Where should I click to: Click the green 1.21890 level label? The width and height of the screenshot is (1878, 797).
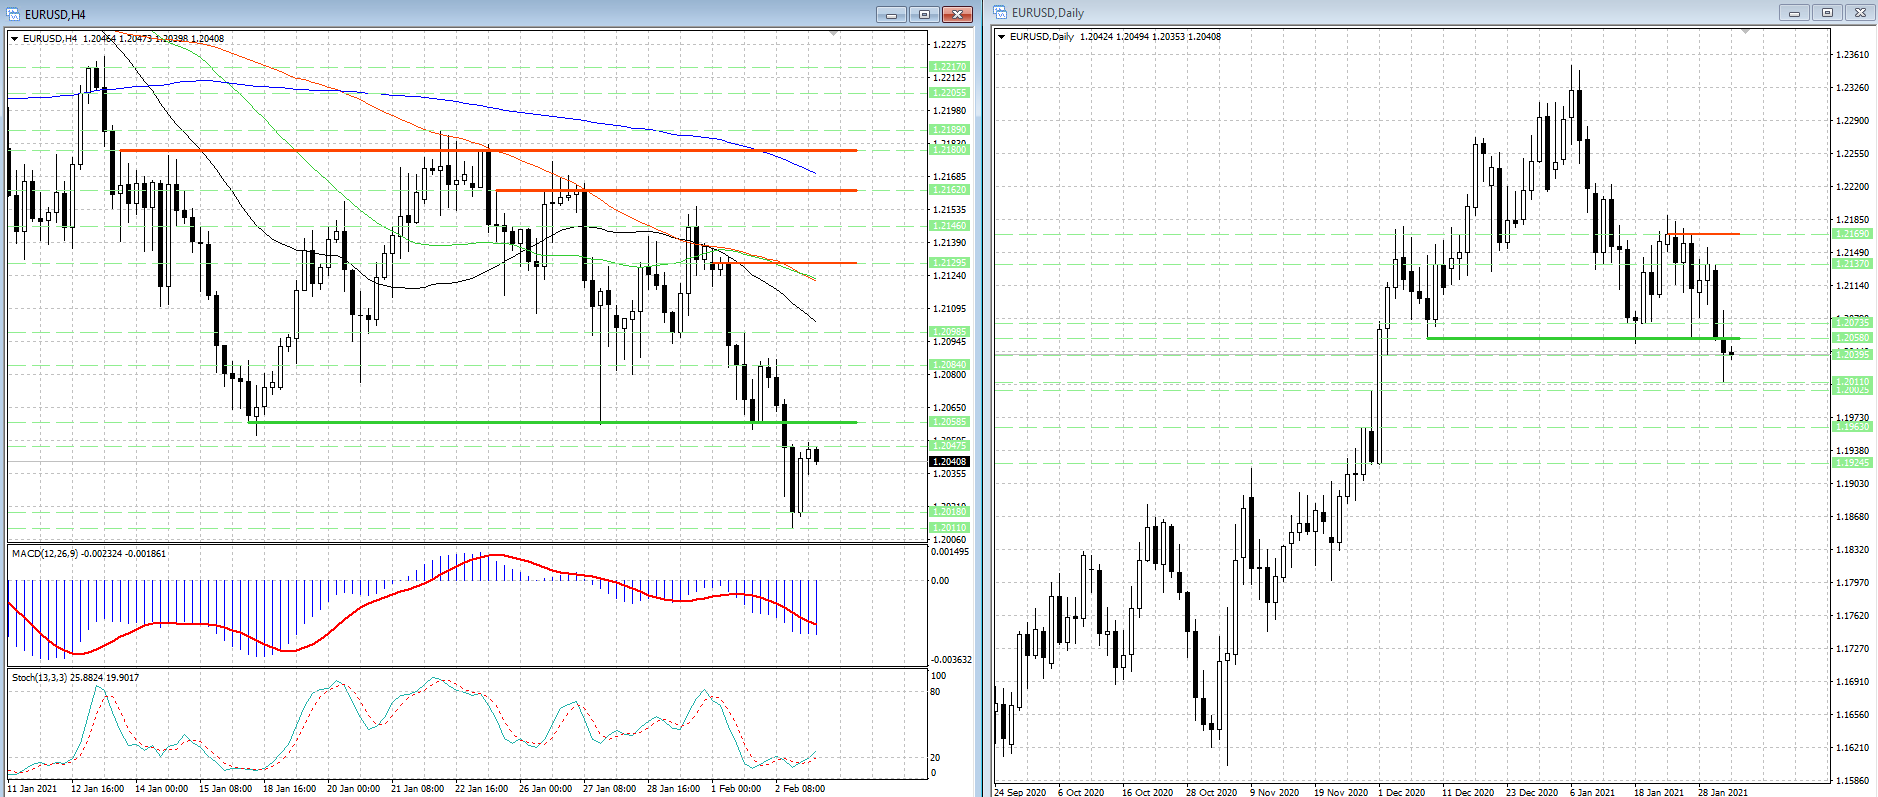coord(949,130)
